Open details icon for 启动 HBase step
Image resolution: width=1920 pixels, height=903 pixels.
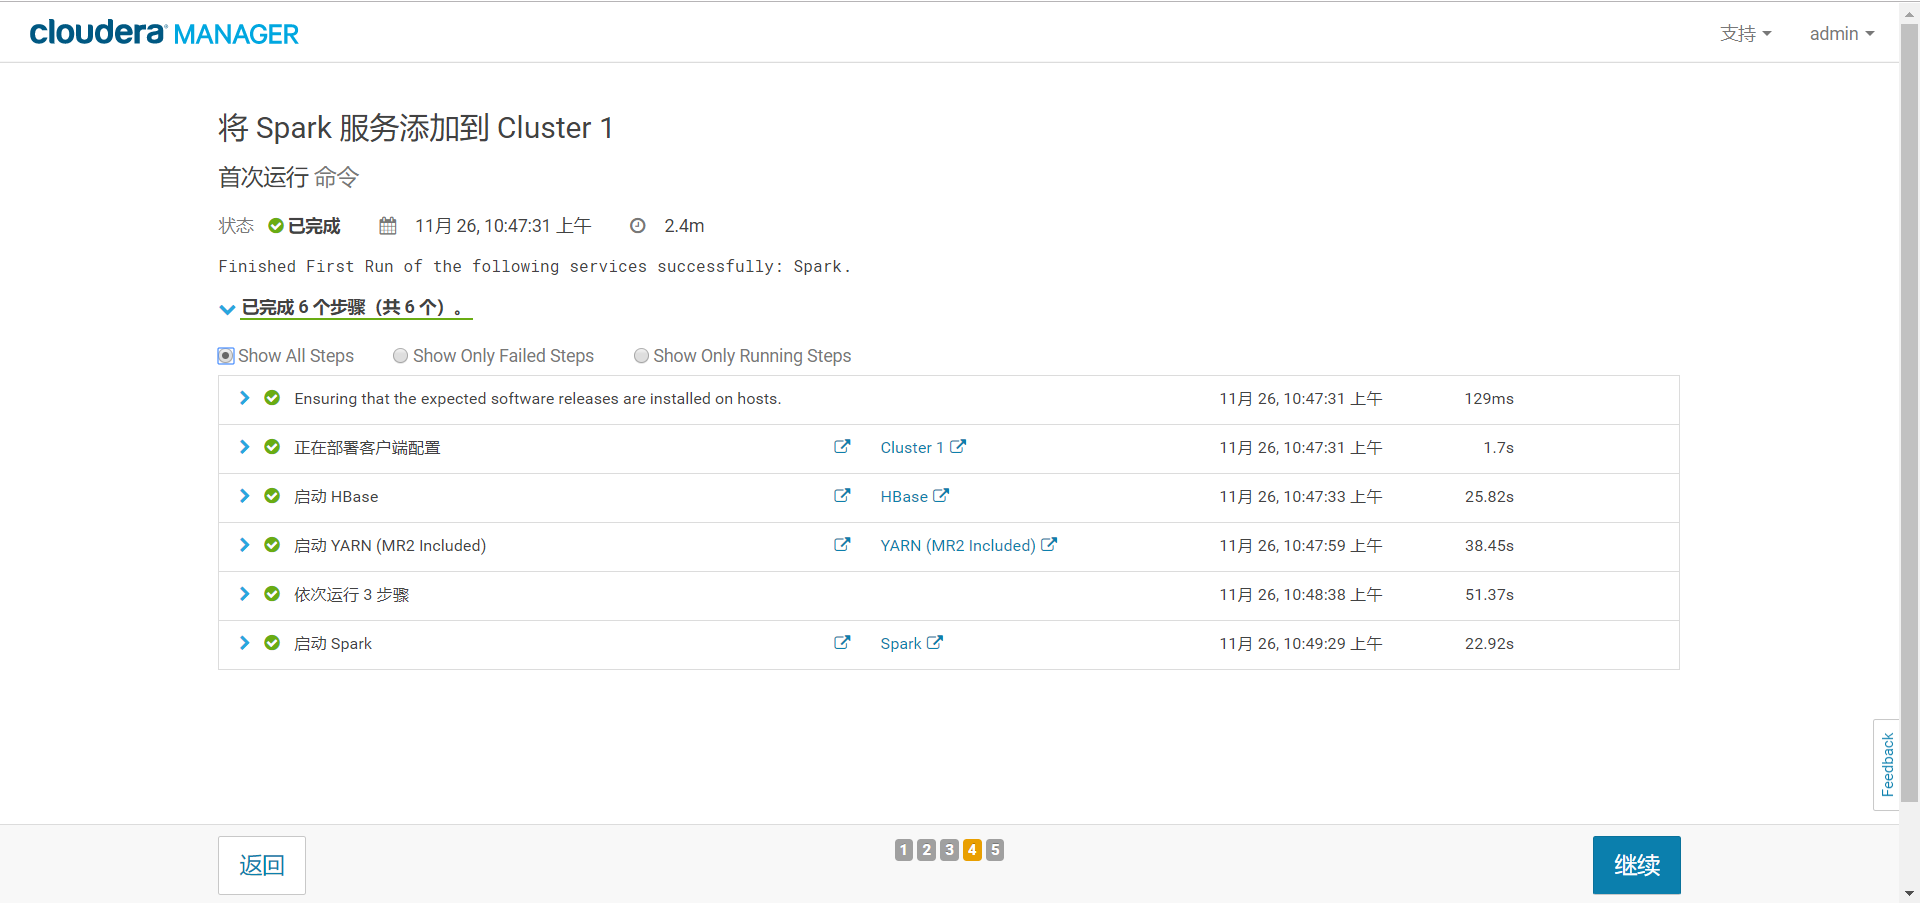coord(842,496)
